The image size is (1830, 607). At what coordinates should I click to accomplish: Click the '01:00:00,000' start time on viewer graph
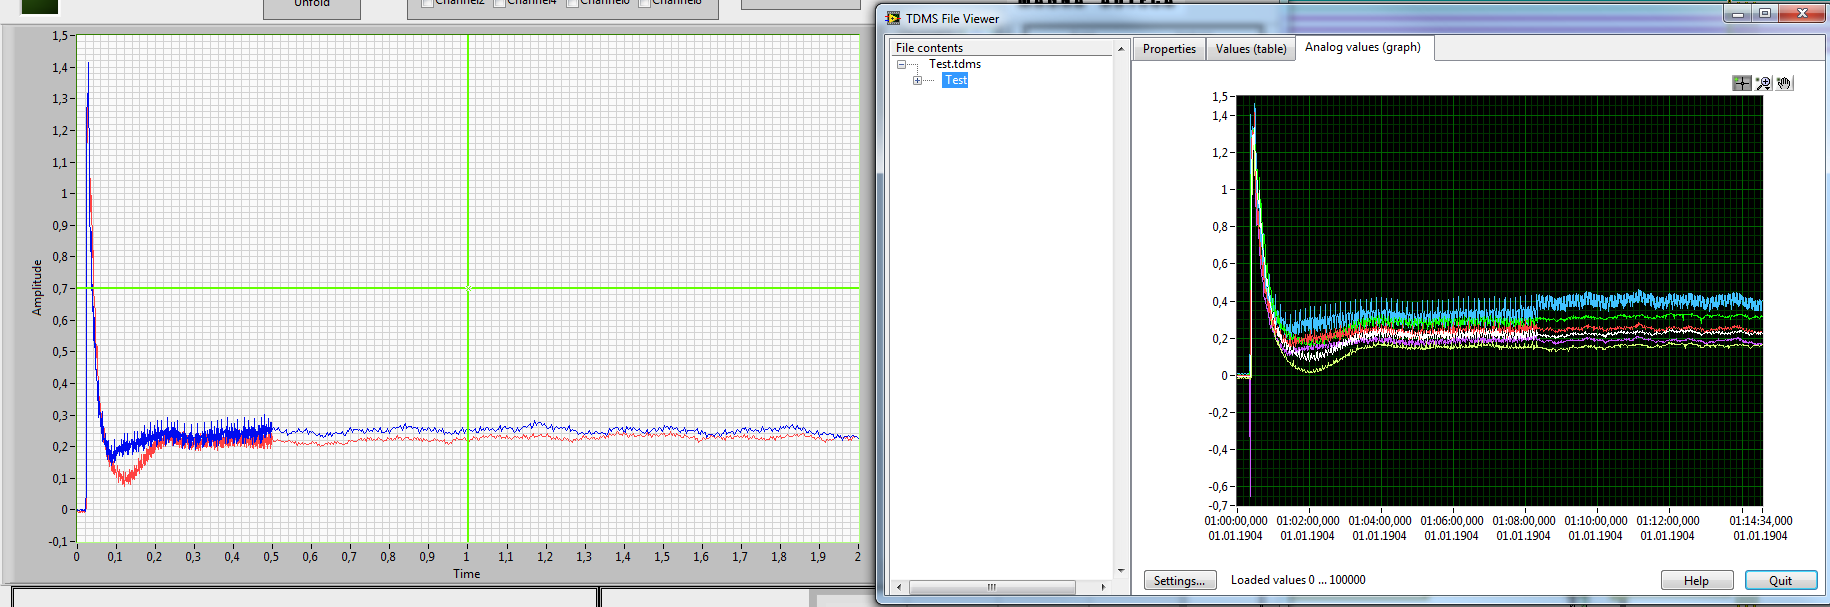point(1236,521)
